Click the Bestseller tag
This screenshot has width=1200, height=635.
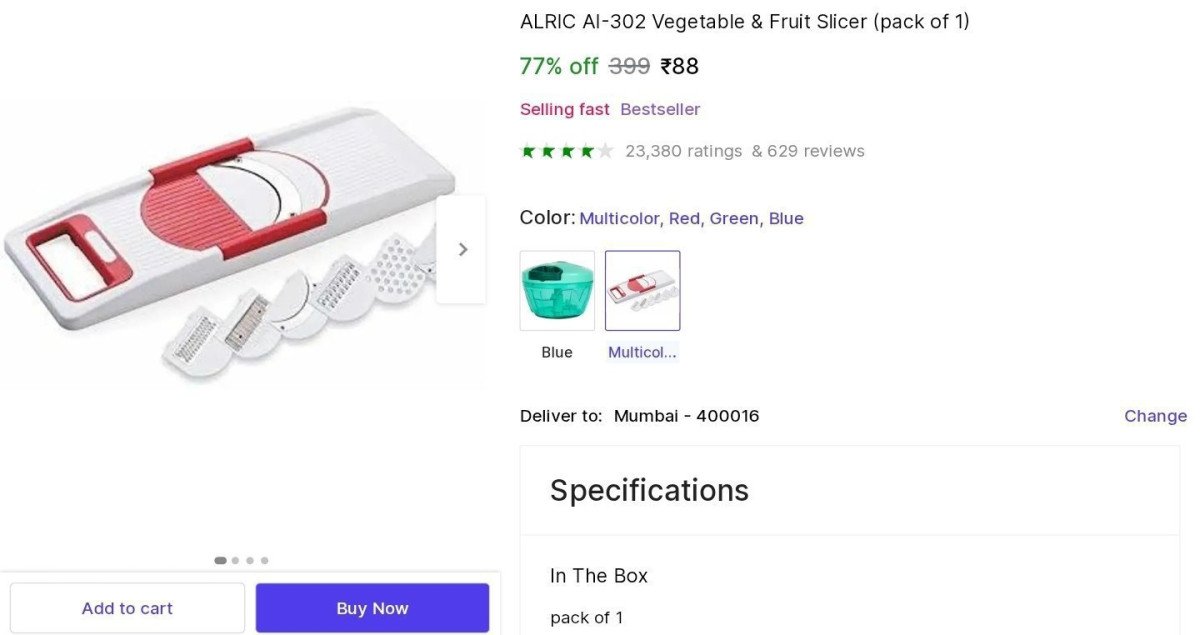tap(660, 109)
